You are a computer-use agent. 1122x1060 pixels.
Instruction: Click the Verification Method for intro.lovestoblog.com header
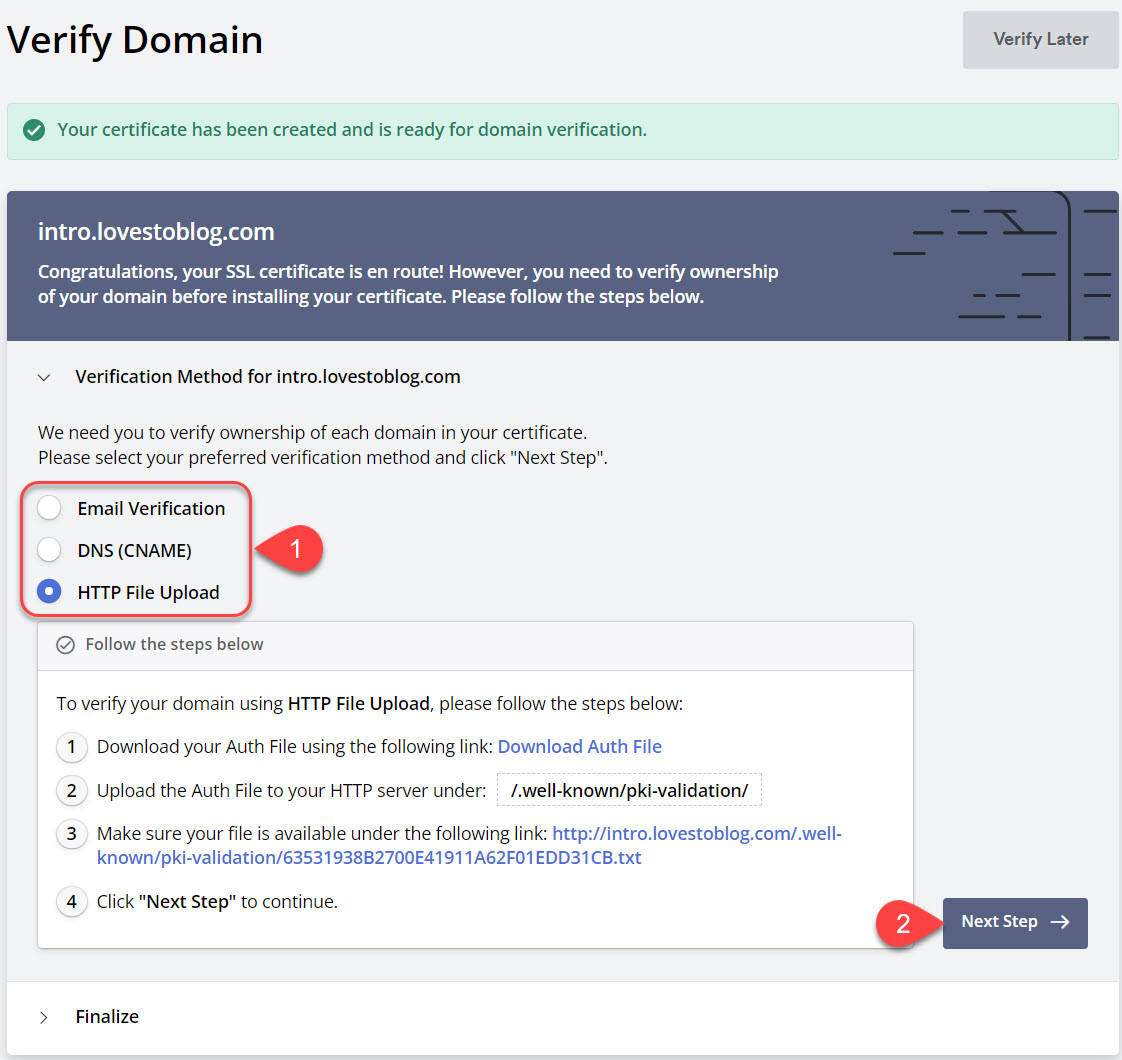267,377
